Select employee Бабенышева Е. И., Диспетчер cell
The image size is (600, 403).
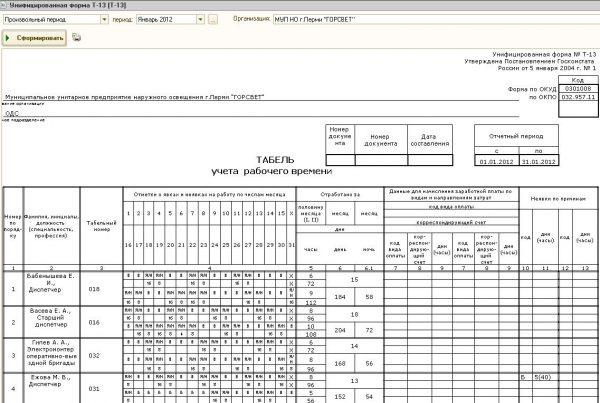point(52,289)
